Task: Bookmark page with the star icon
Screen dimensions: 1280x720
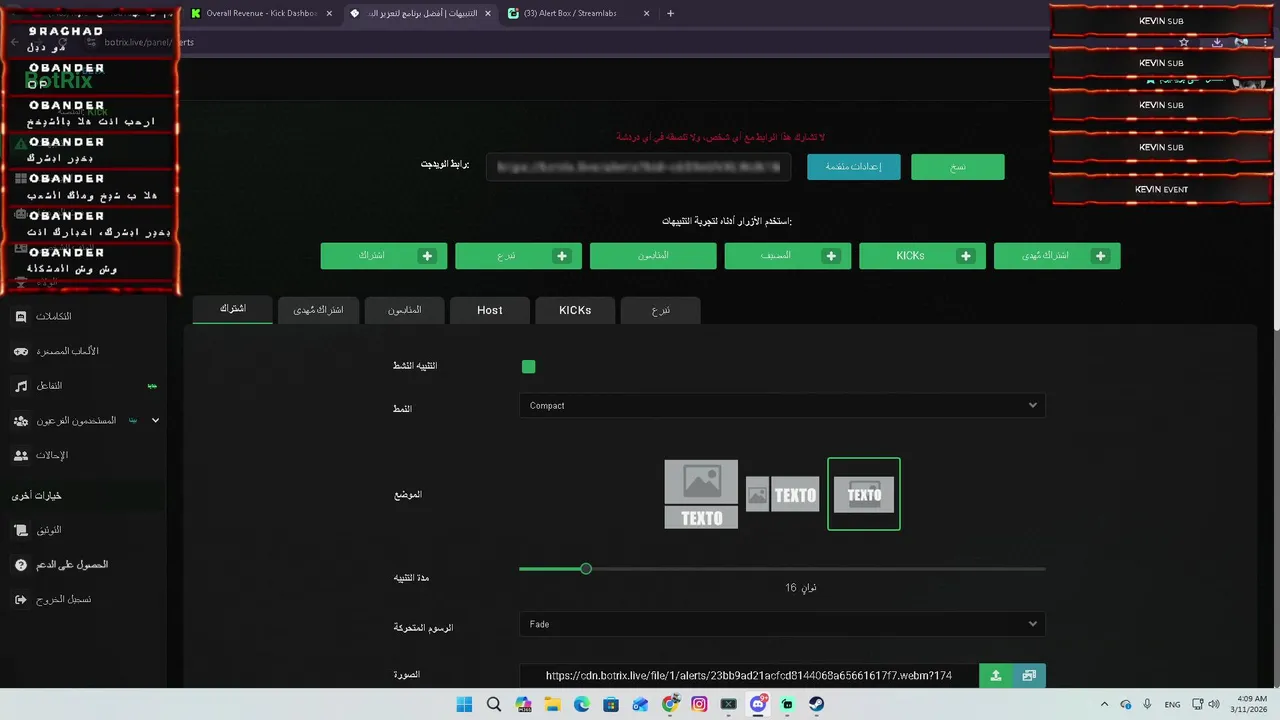Action: (x=1184, y=43)
